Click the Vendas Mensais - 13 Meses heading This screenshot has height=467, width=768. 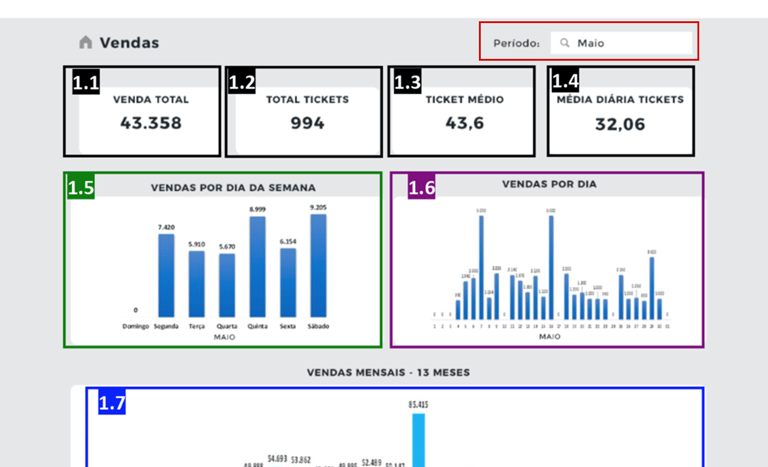pyautogui.click(x=388, y=372)
